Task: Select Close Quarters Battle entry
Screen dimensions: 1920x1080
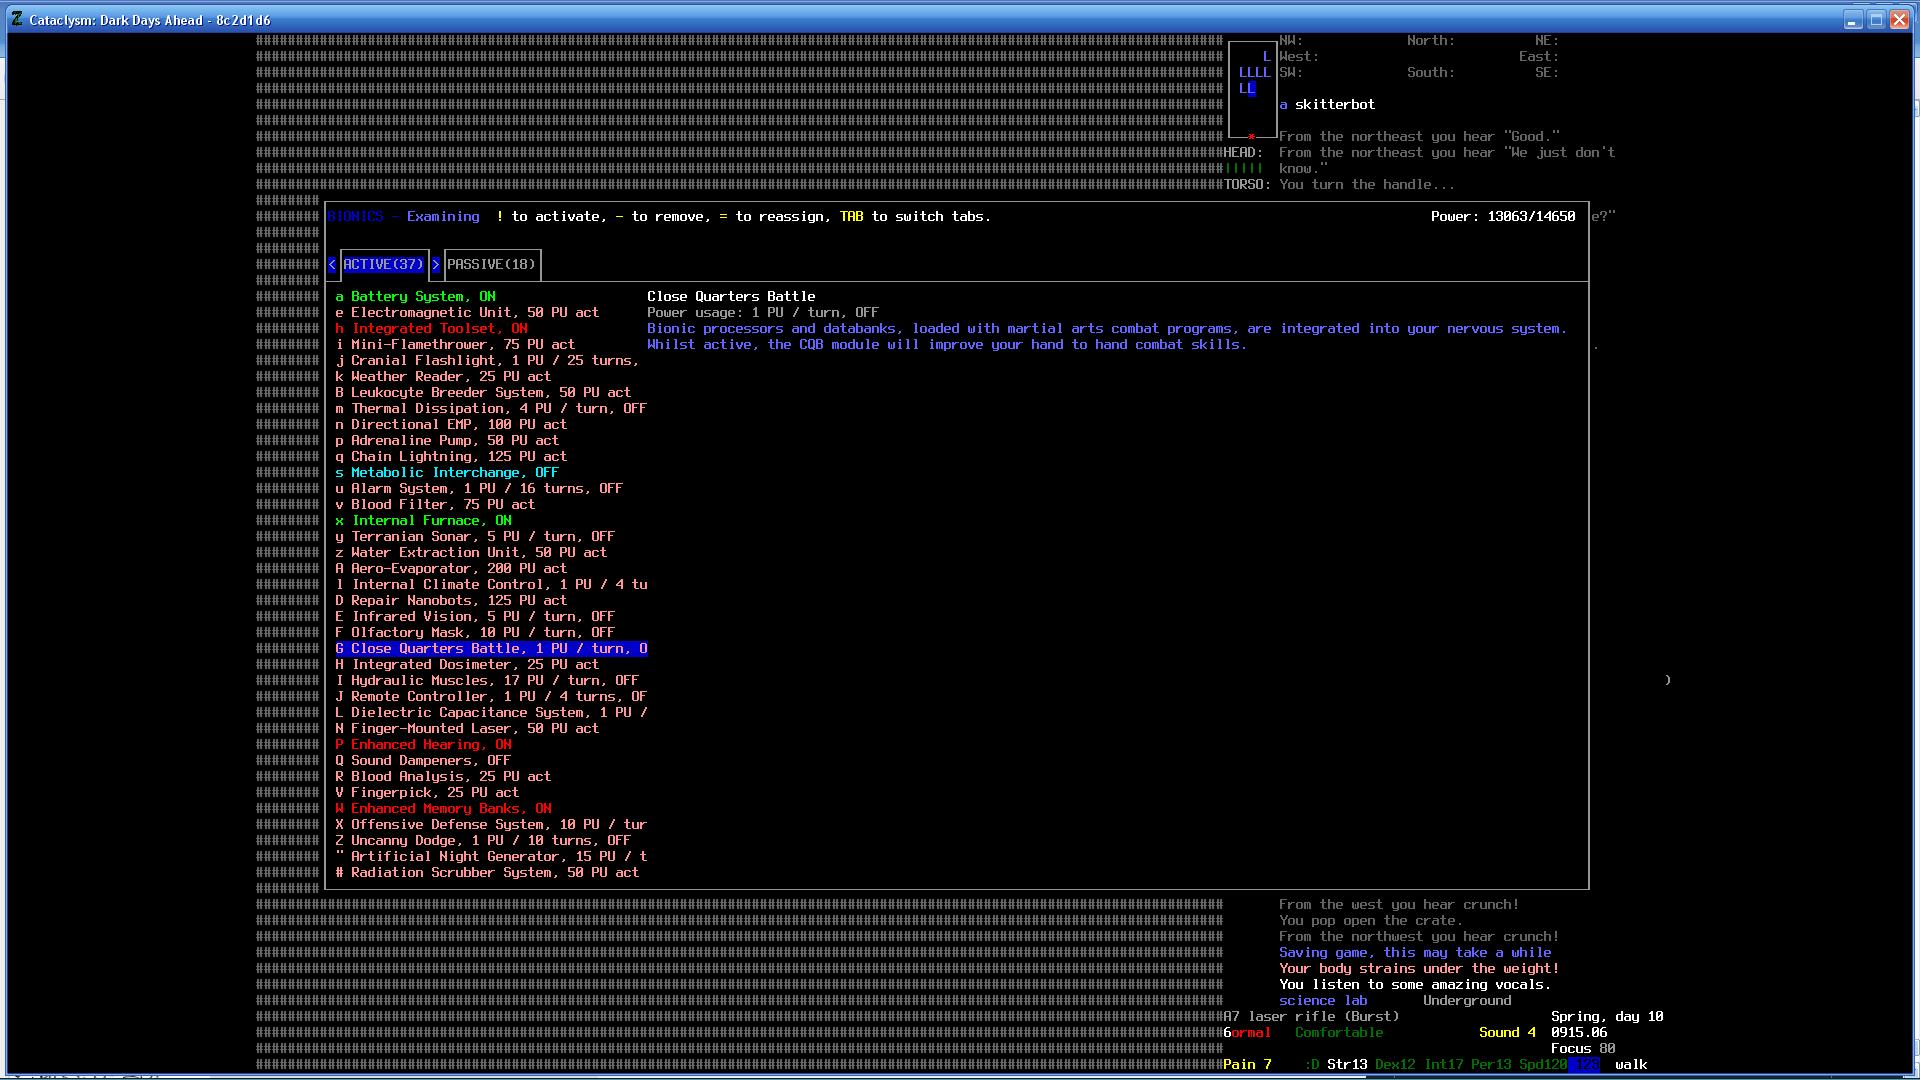Action: [x=491, y=649]
